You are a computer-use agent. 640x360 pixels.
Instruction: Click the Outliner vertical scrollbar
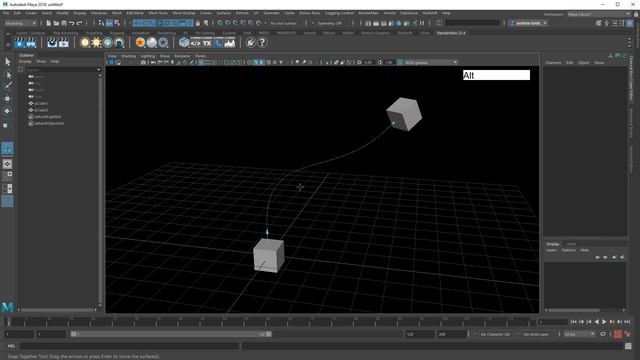[x=100, y=190]
